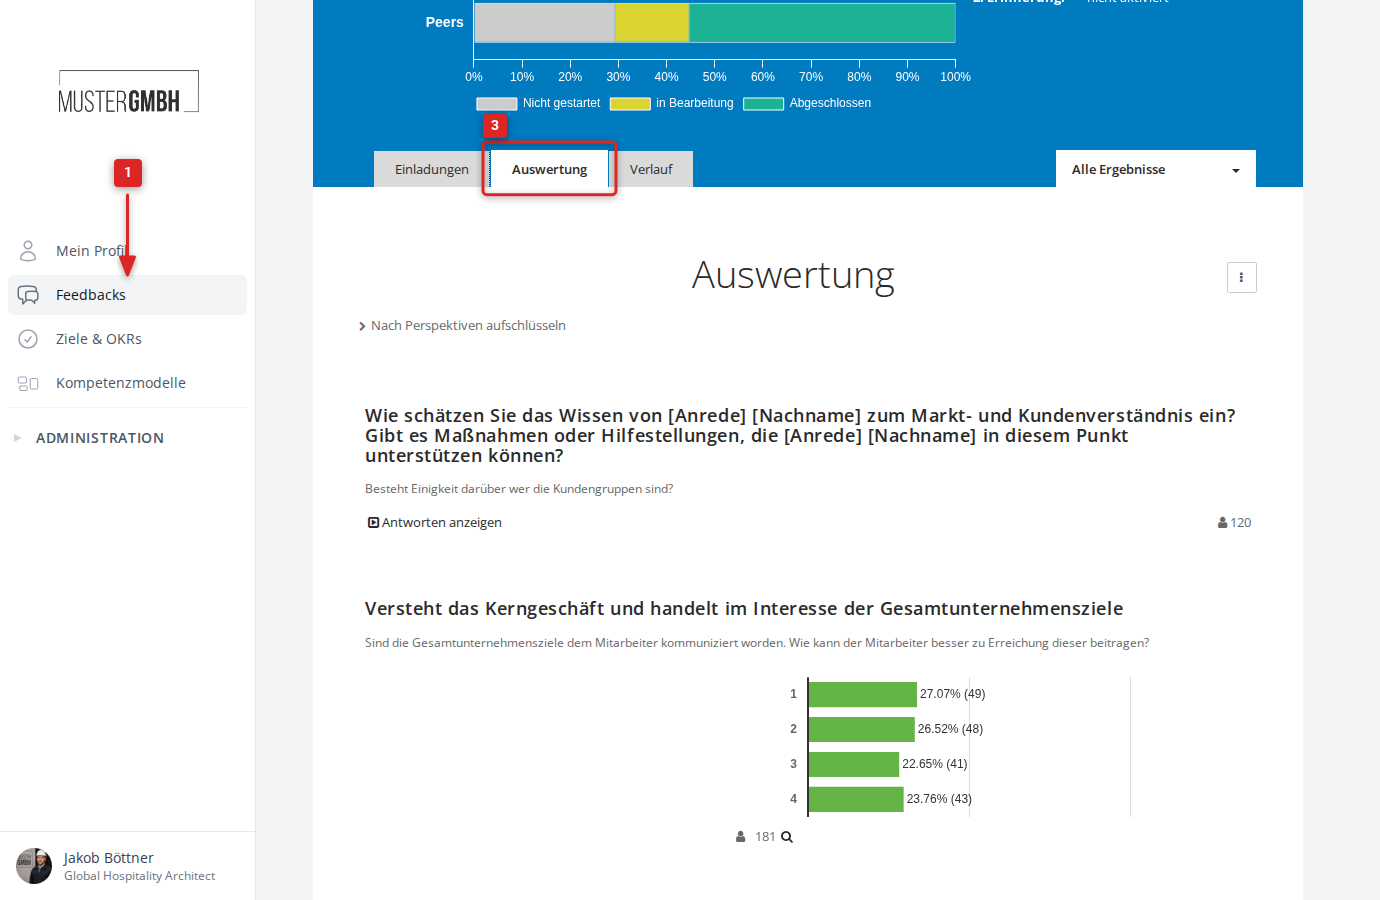The height and width of the screenshot is (900, 1380).
Task: Click the green bar for rating 1
Action: 863,694
